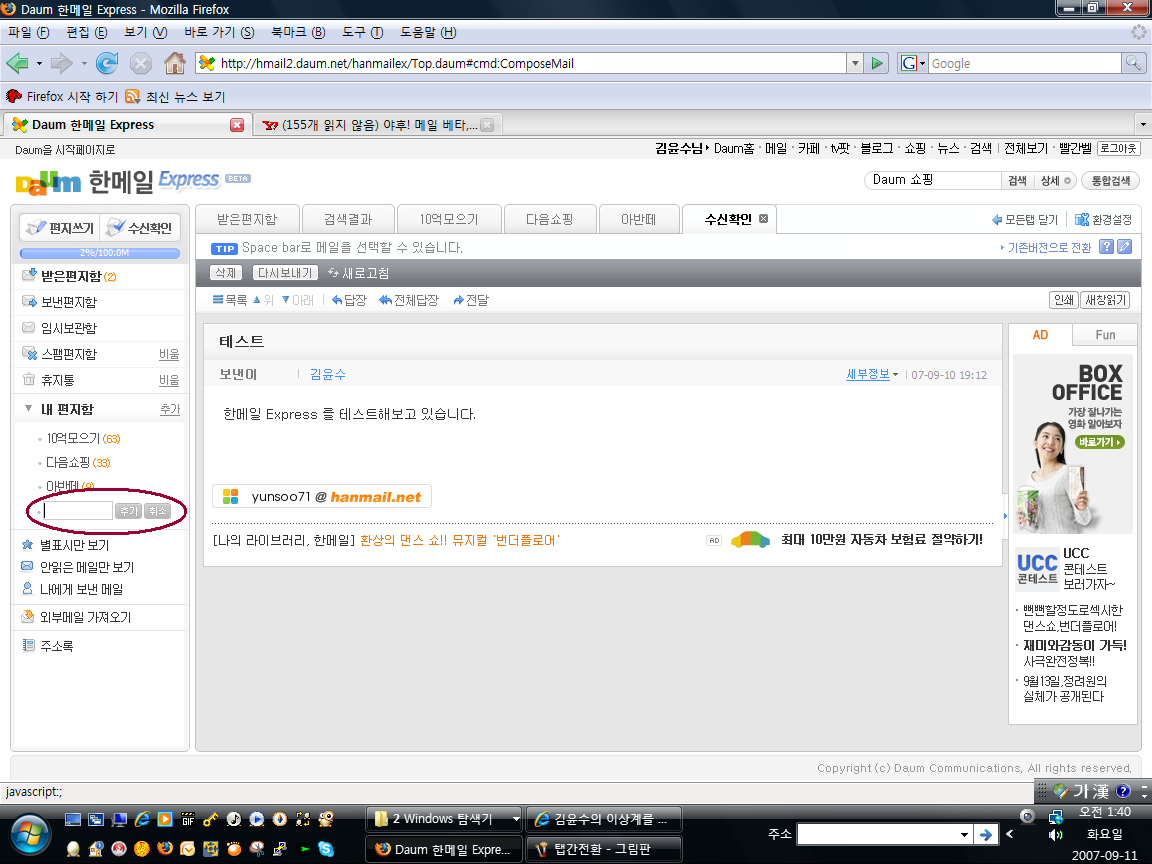Click 새로고침 refresh in mail toolbar
This screenshot has height=864, width=1152.
(x=359, y=273)
